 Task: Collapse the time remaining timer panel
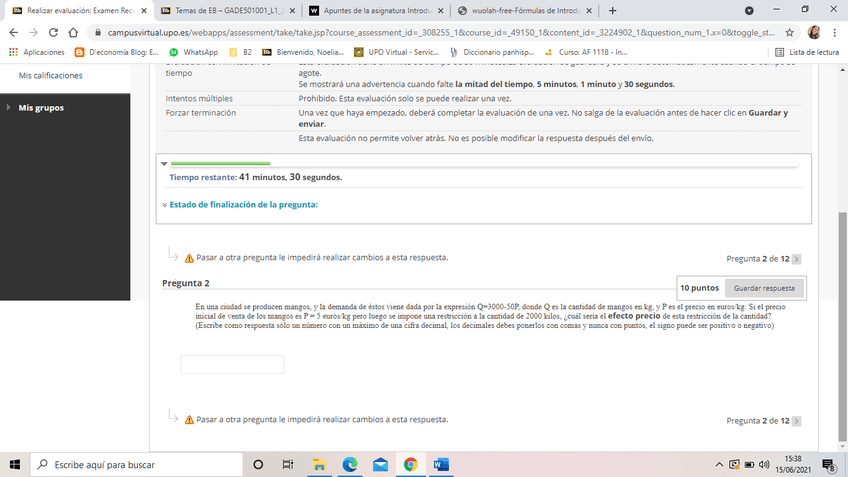pos(164,162)
